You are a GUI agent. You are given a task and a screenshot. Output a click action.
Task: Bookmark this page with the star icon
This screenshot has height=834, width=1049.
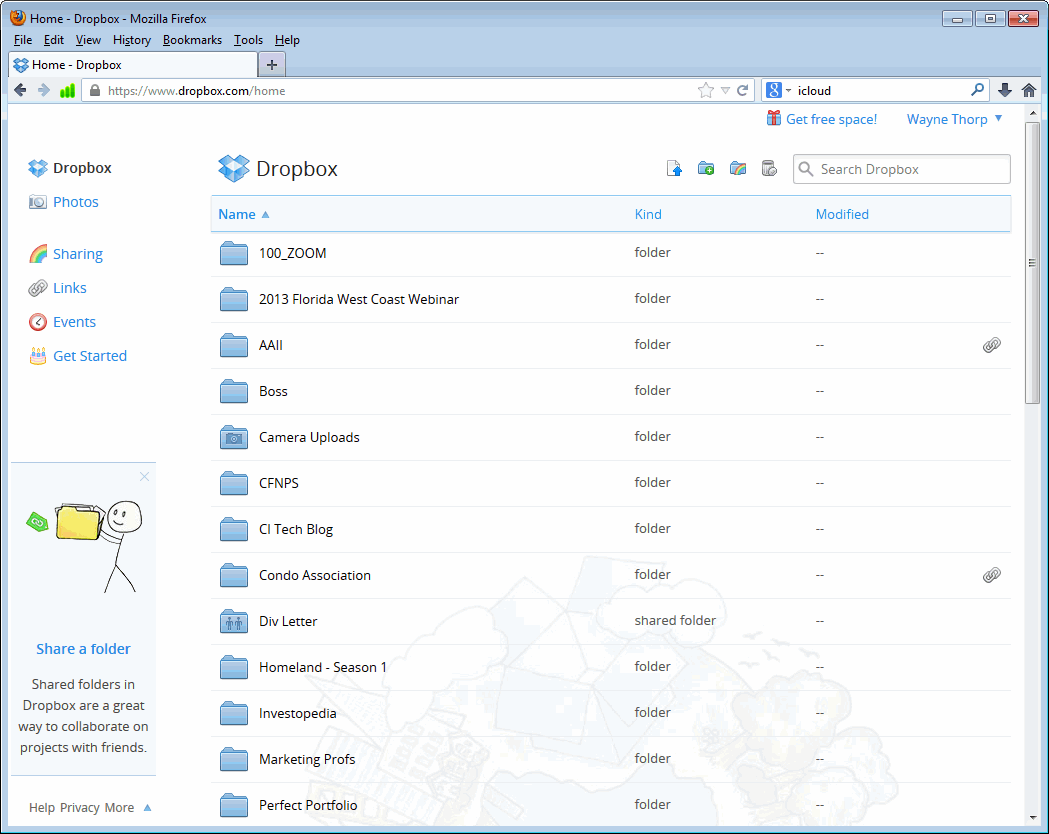(x=706, y=90)
